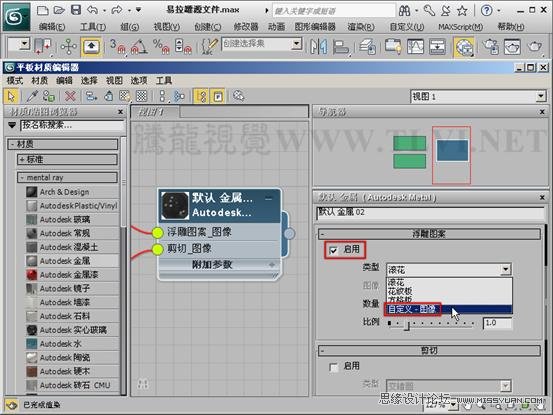
Task: Click the 比例 value field 1.0
Action: coord(497,323)
